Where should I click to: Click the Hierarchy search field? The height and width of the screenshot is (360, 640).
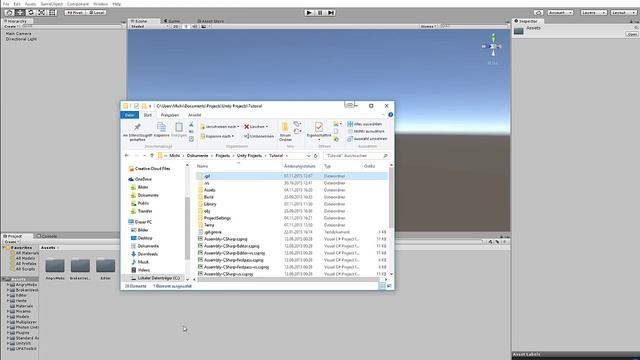[72, 27]
